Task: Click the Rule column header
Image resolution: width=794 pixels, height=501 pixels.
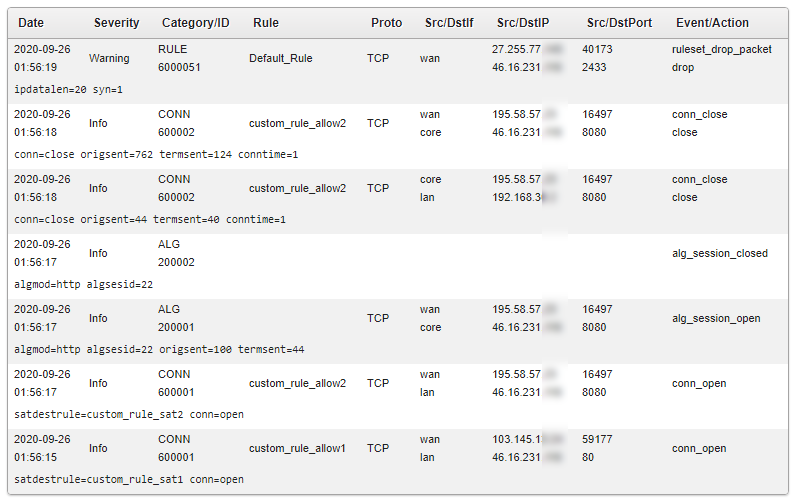Action: click(266, 23)
